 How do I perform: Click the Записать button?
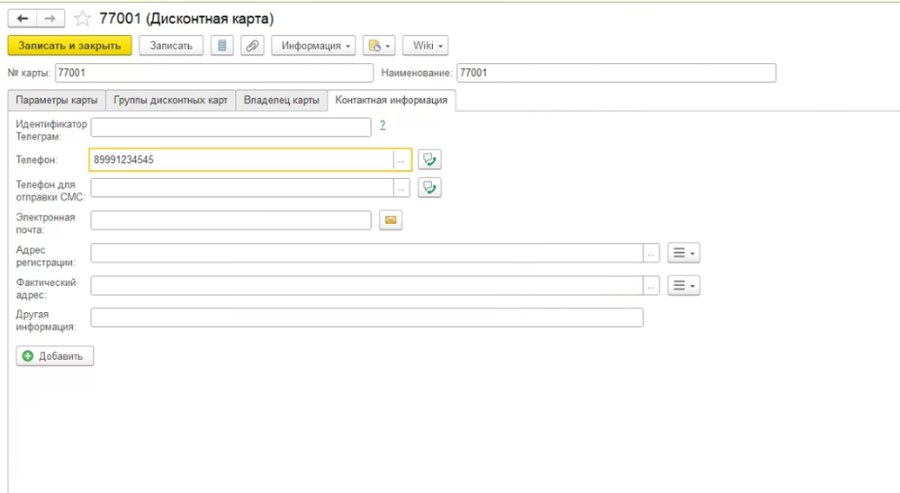[171, 45]
